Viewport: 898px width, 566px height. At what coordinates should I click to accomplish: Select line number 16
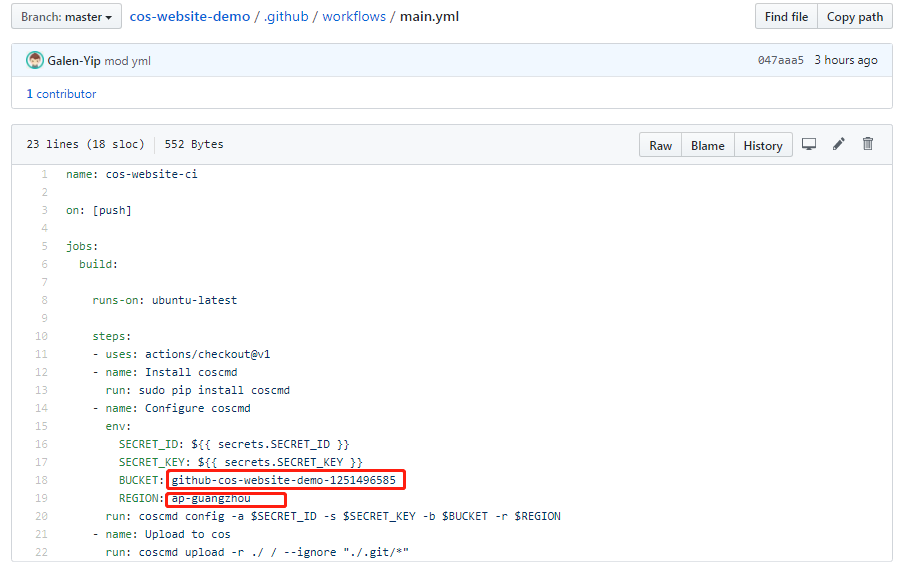41,444
